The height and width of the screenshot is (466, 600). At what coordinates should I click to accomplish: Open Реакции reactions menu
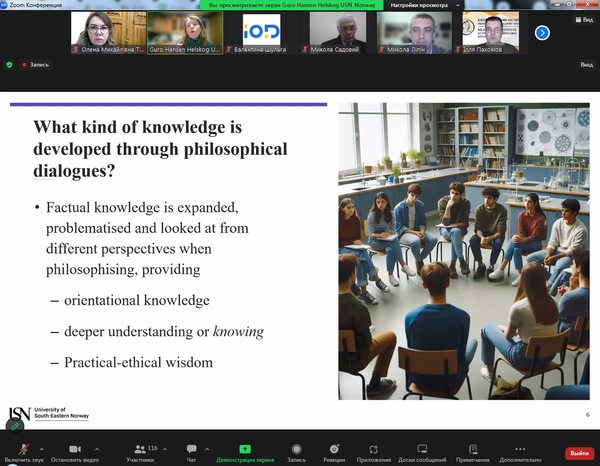[334, 449]
